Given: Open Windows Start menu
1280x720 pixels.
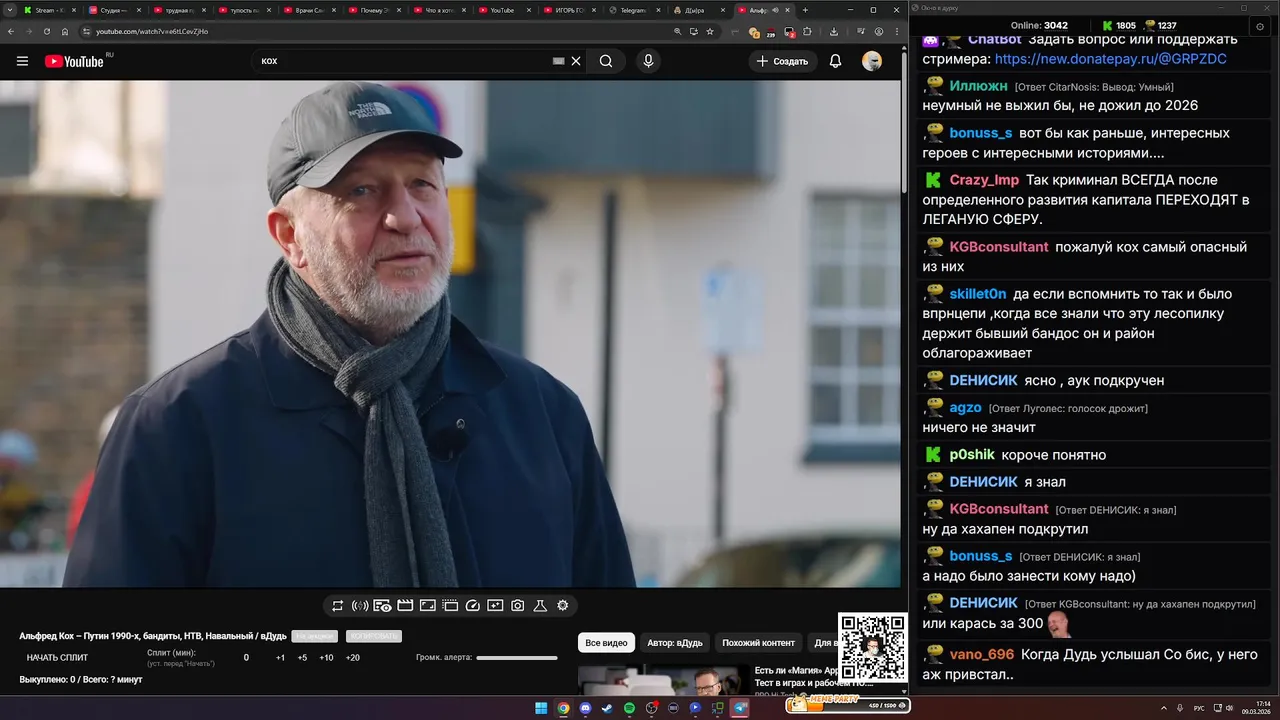Looking at the screenshot, I should tap(541, 708).
